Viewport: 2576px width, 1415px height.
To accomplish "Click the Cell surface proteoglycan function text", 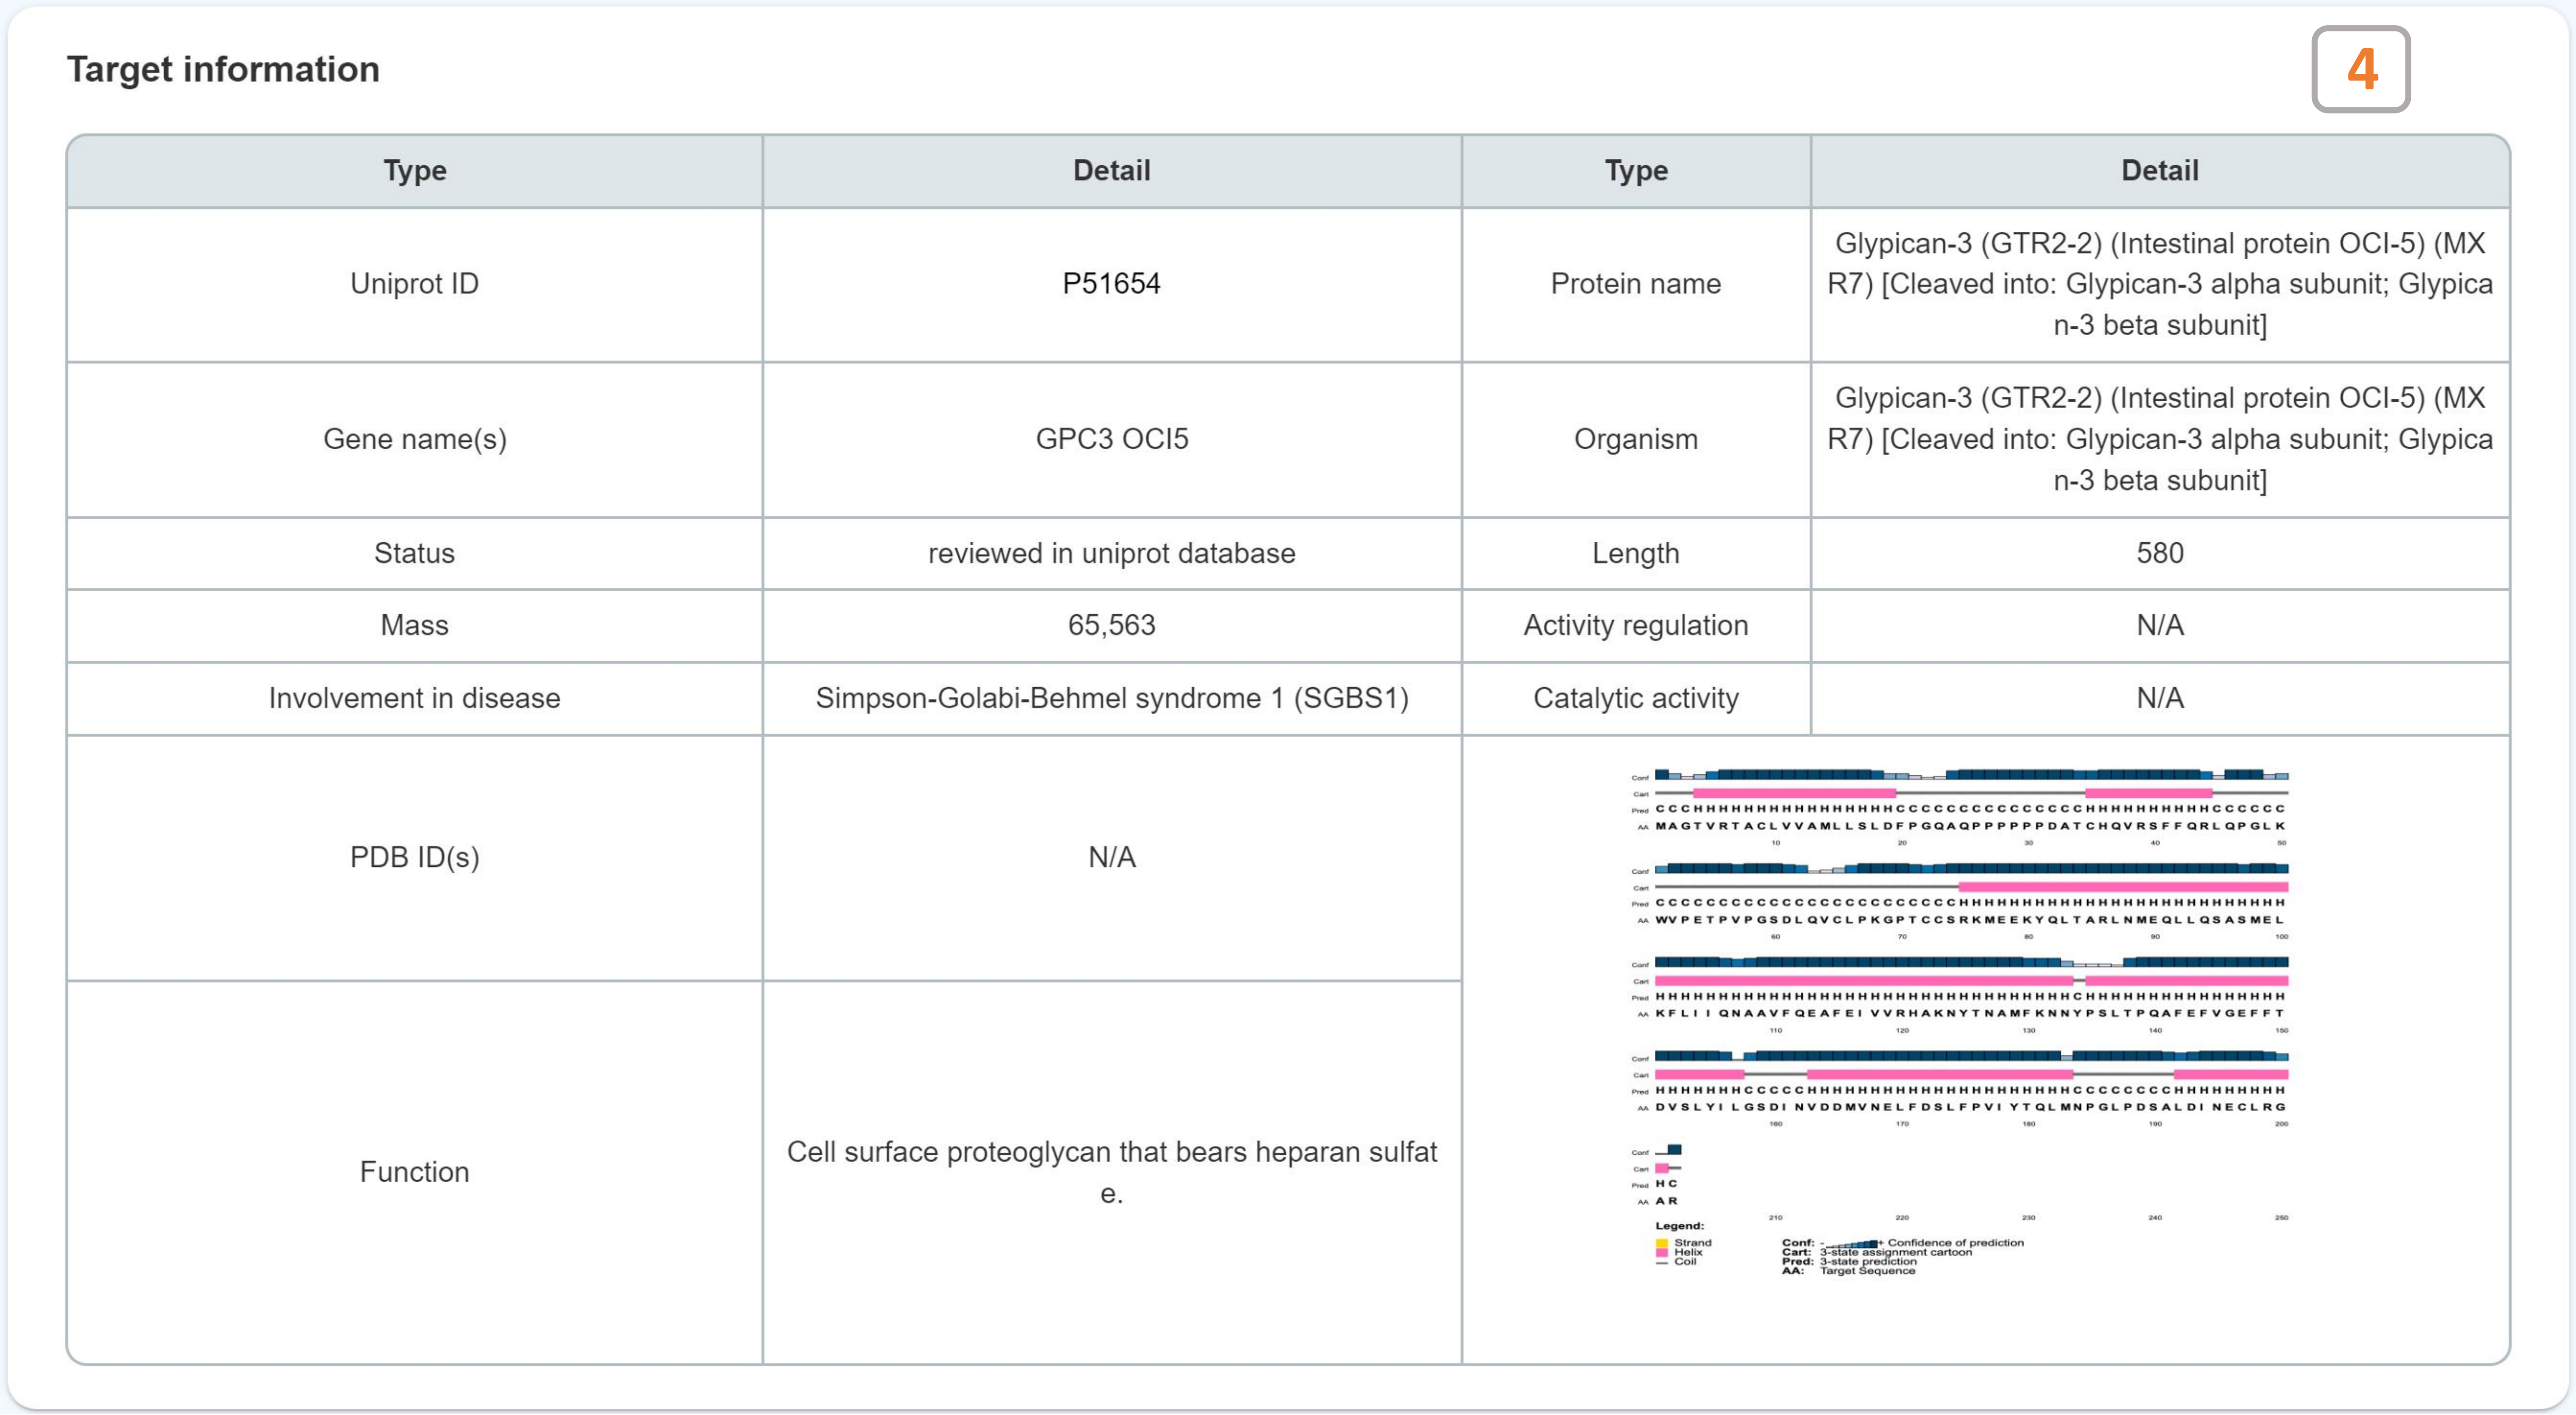I will pos(1111,1171).
